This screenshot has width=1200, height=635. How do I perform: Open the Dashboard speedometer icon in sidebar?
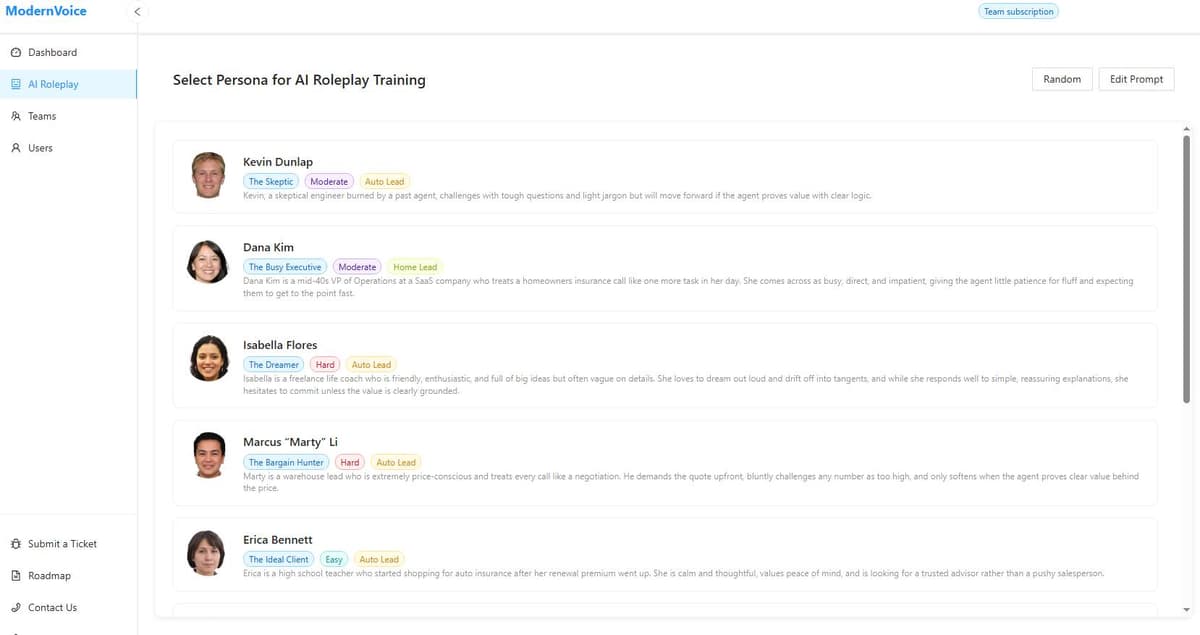pyautogui.click(x=16, y=52)
